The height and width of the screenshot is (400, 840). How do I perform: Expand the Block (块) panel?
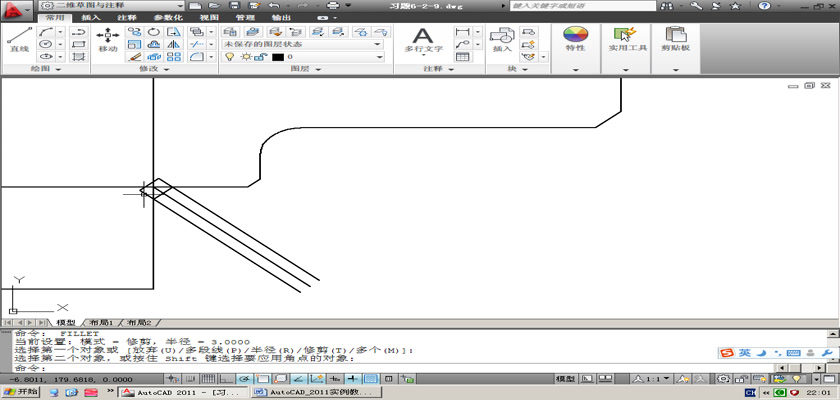[518, 69]
